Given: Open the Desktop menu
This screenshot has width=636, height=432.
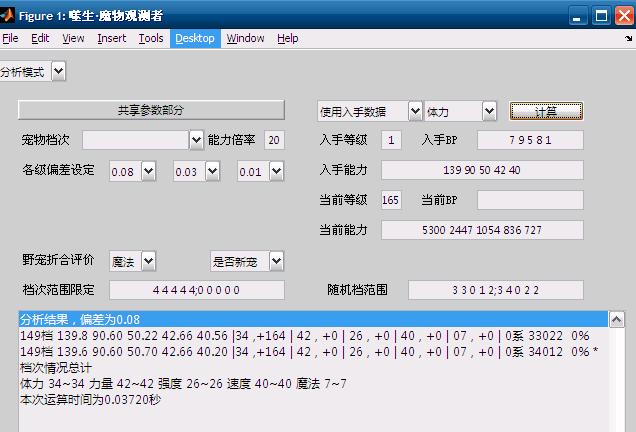Looking at the screenshot, I should tap(194, 38).
